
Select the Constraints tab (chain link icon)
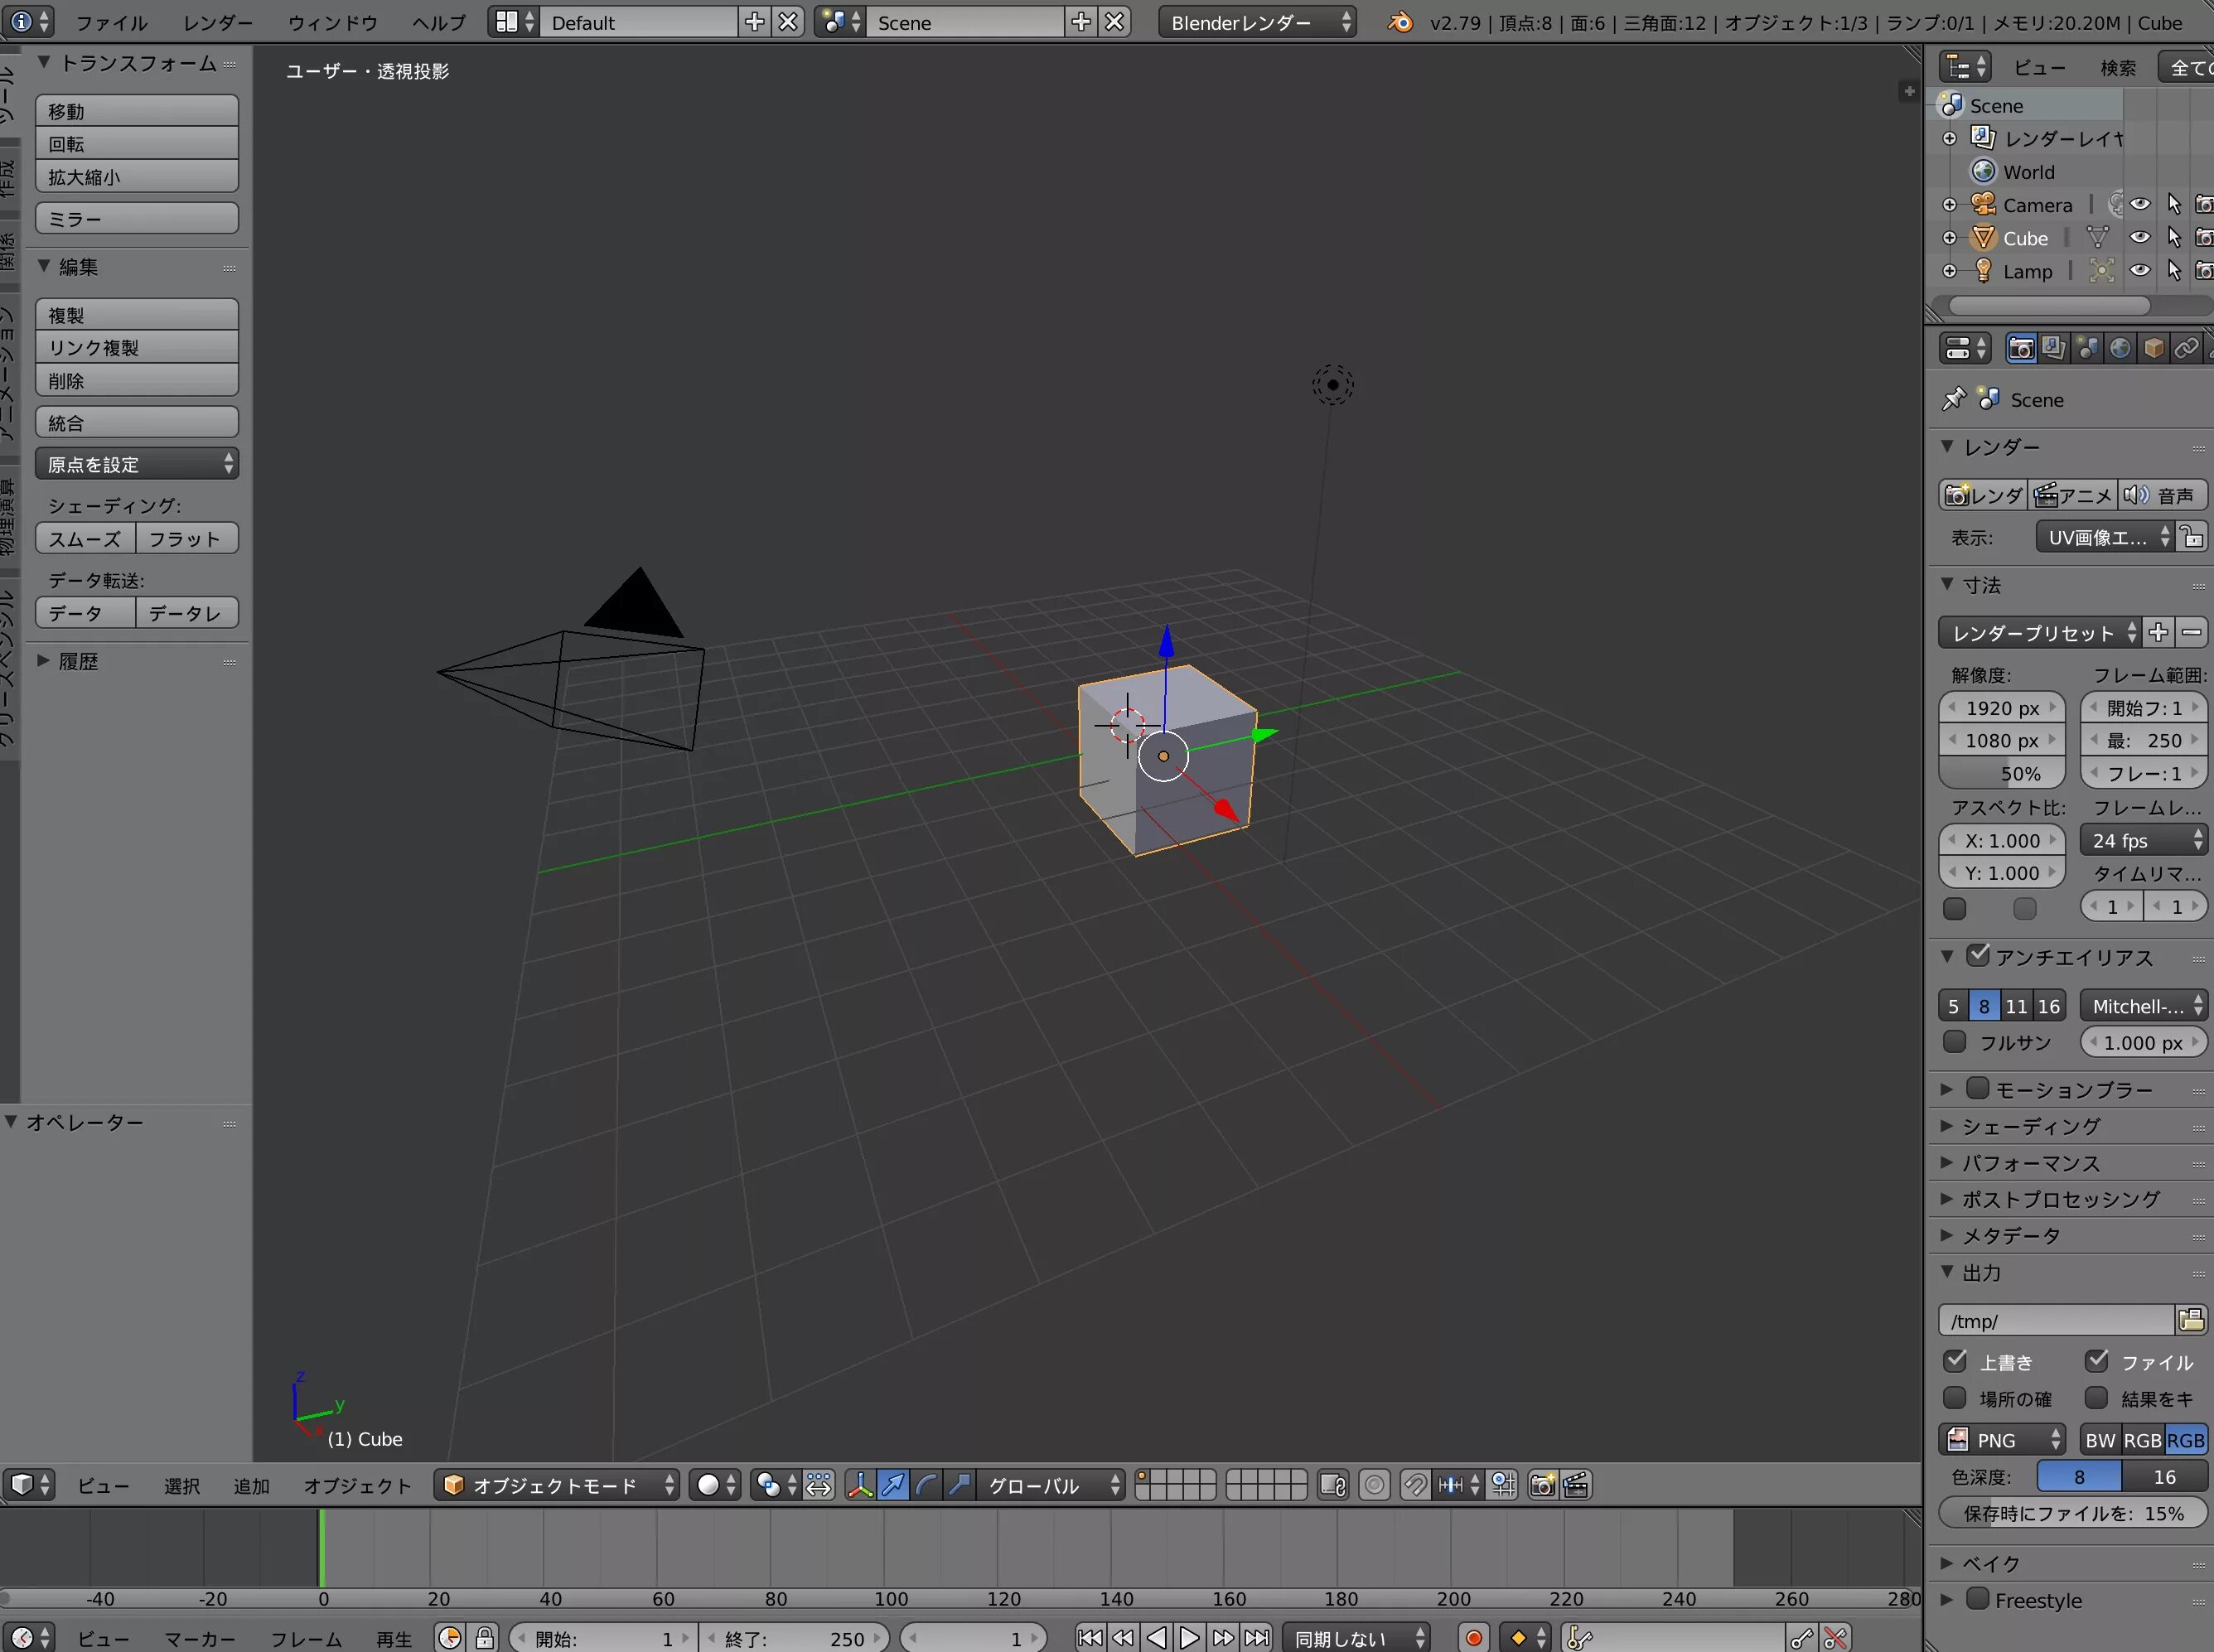[2186, 347]
